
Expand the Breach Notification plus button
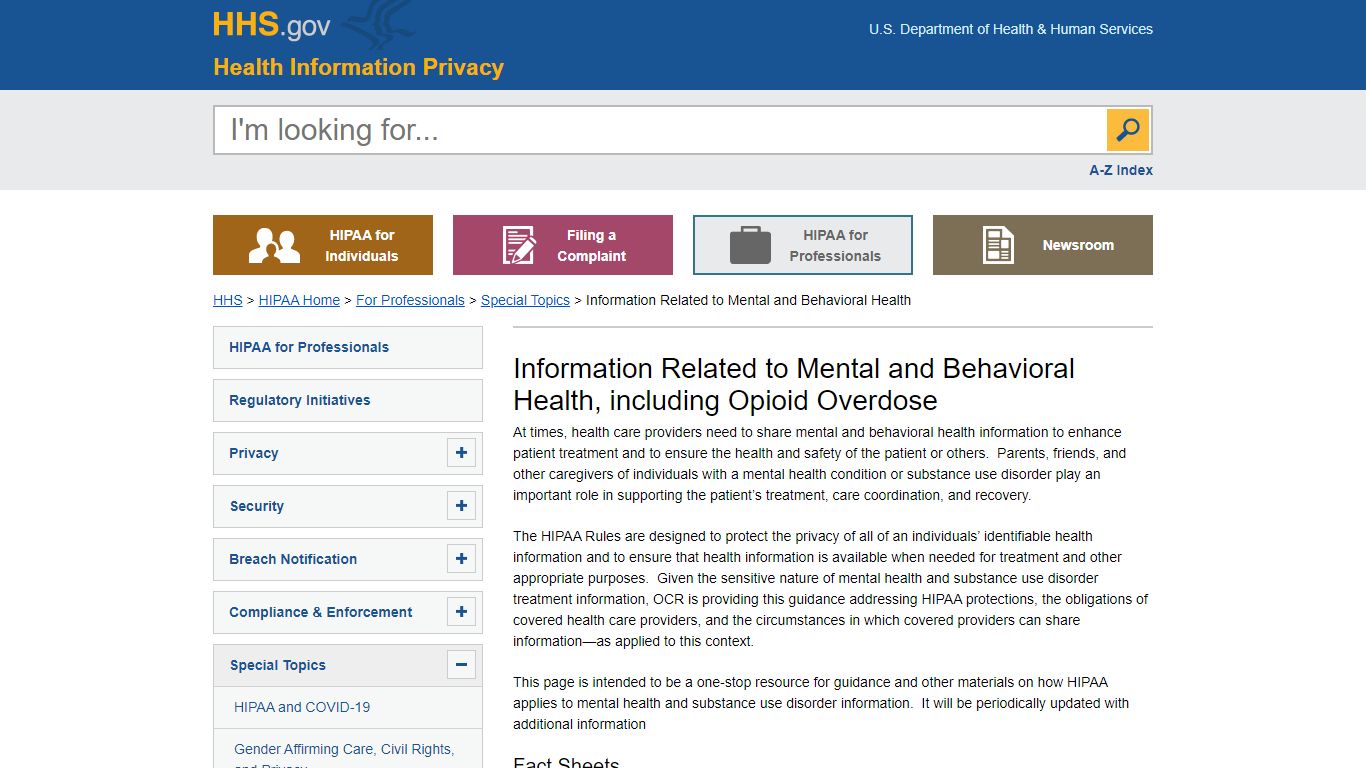coord(461,559)
